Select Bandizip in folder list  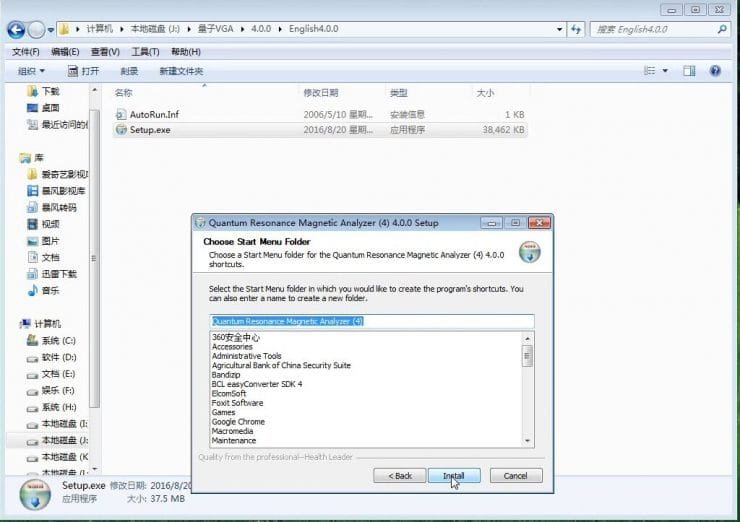[226, 375]
